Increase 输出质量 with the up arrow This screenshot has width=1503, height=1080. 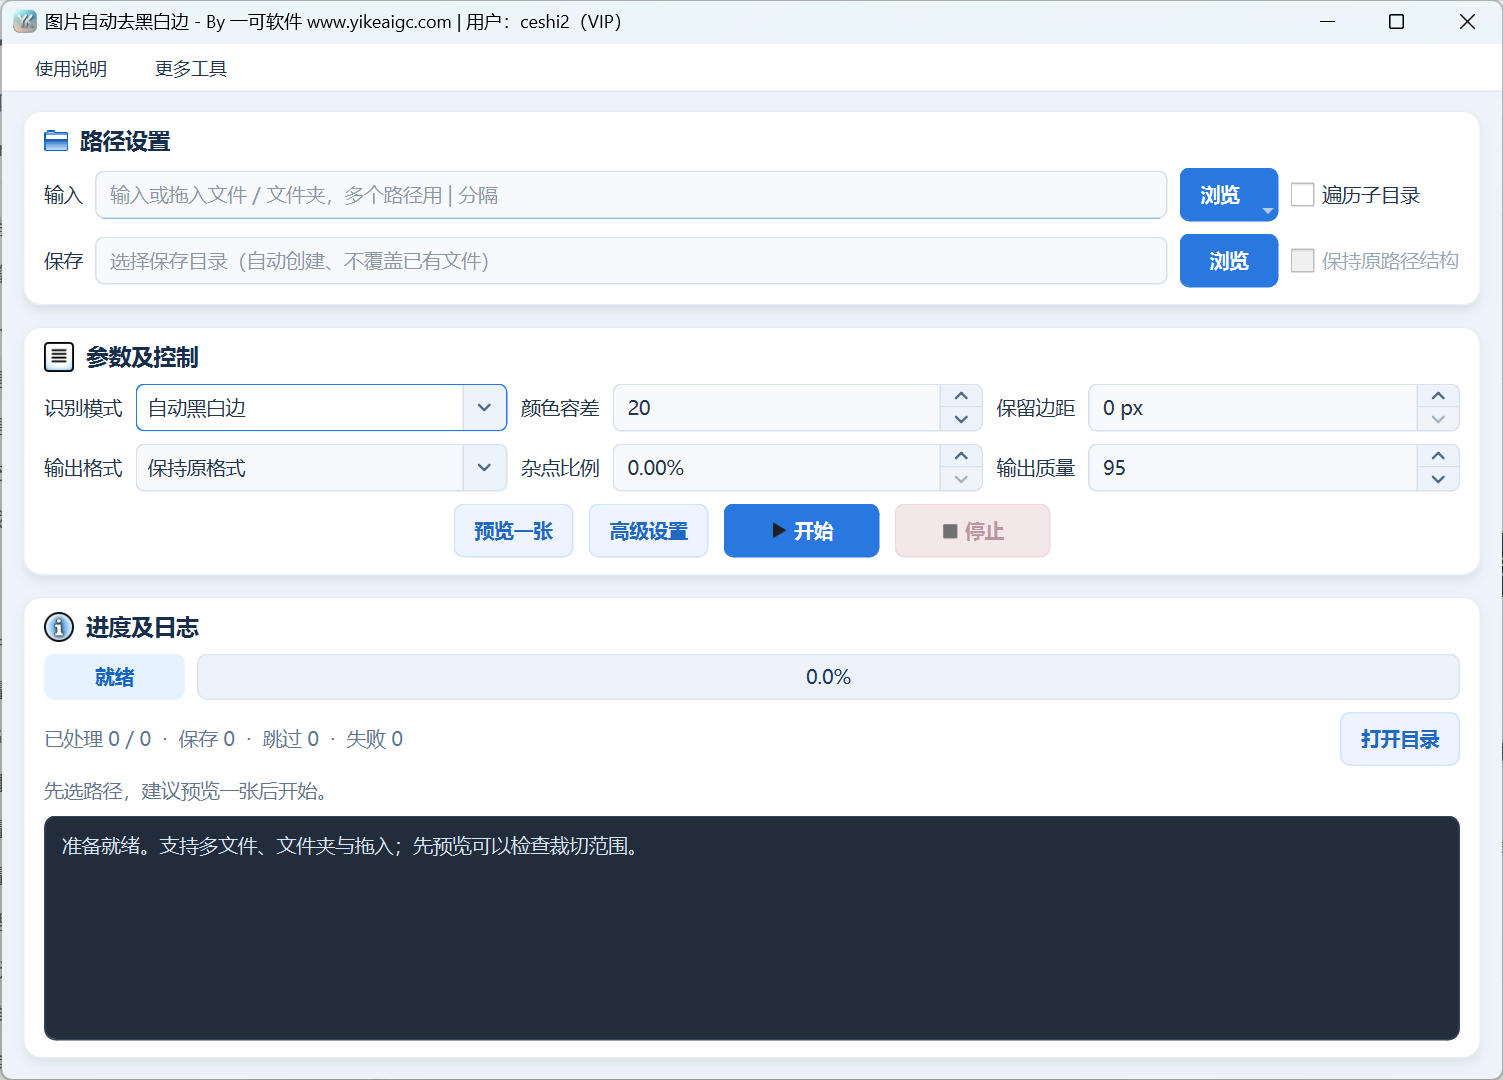point(1438,457)
